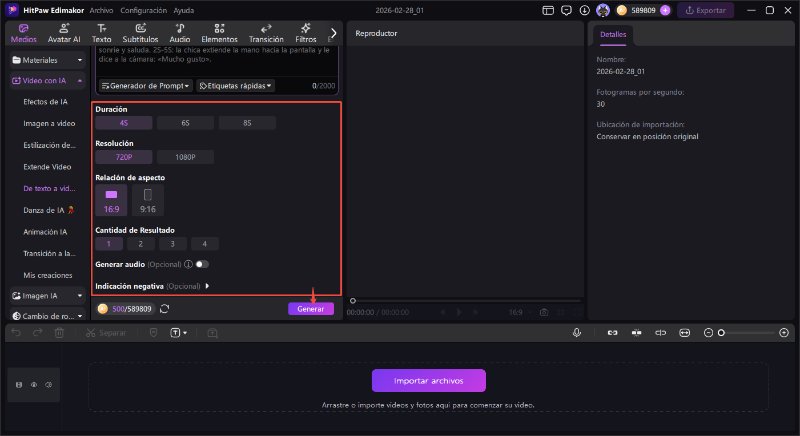Screen dimensions: 800x436
Task: Click the layout switch icon in title bar
Action: [x=548, y=10]
